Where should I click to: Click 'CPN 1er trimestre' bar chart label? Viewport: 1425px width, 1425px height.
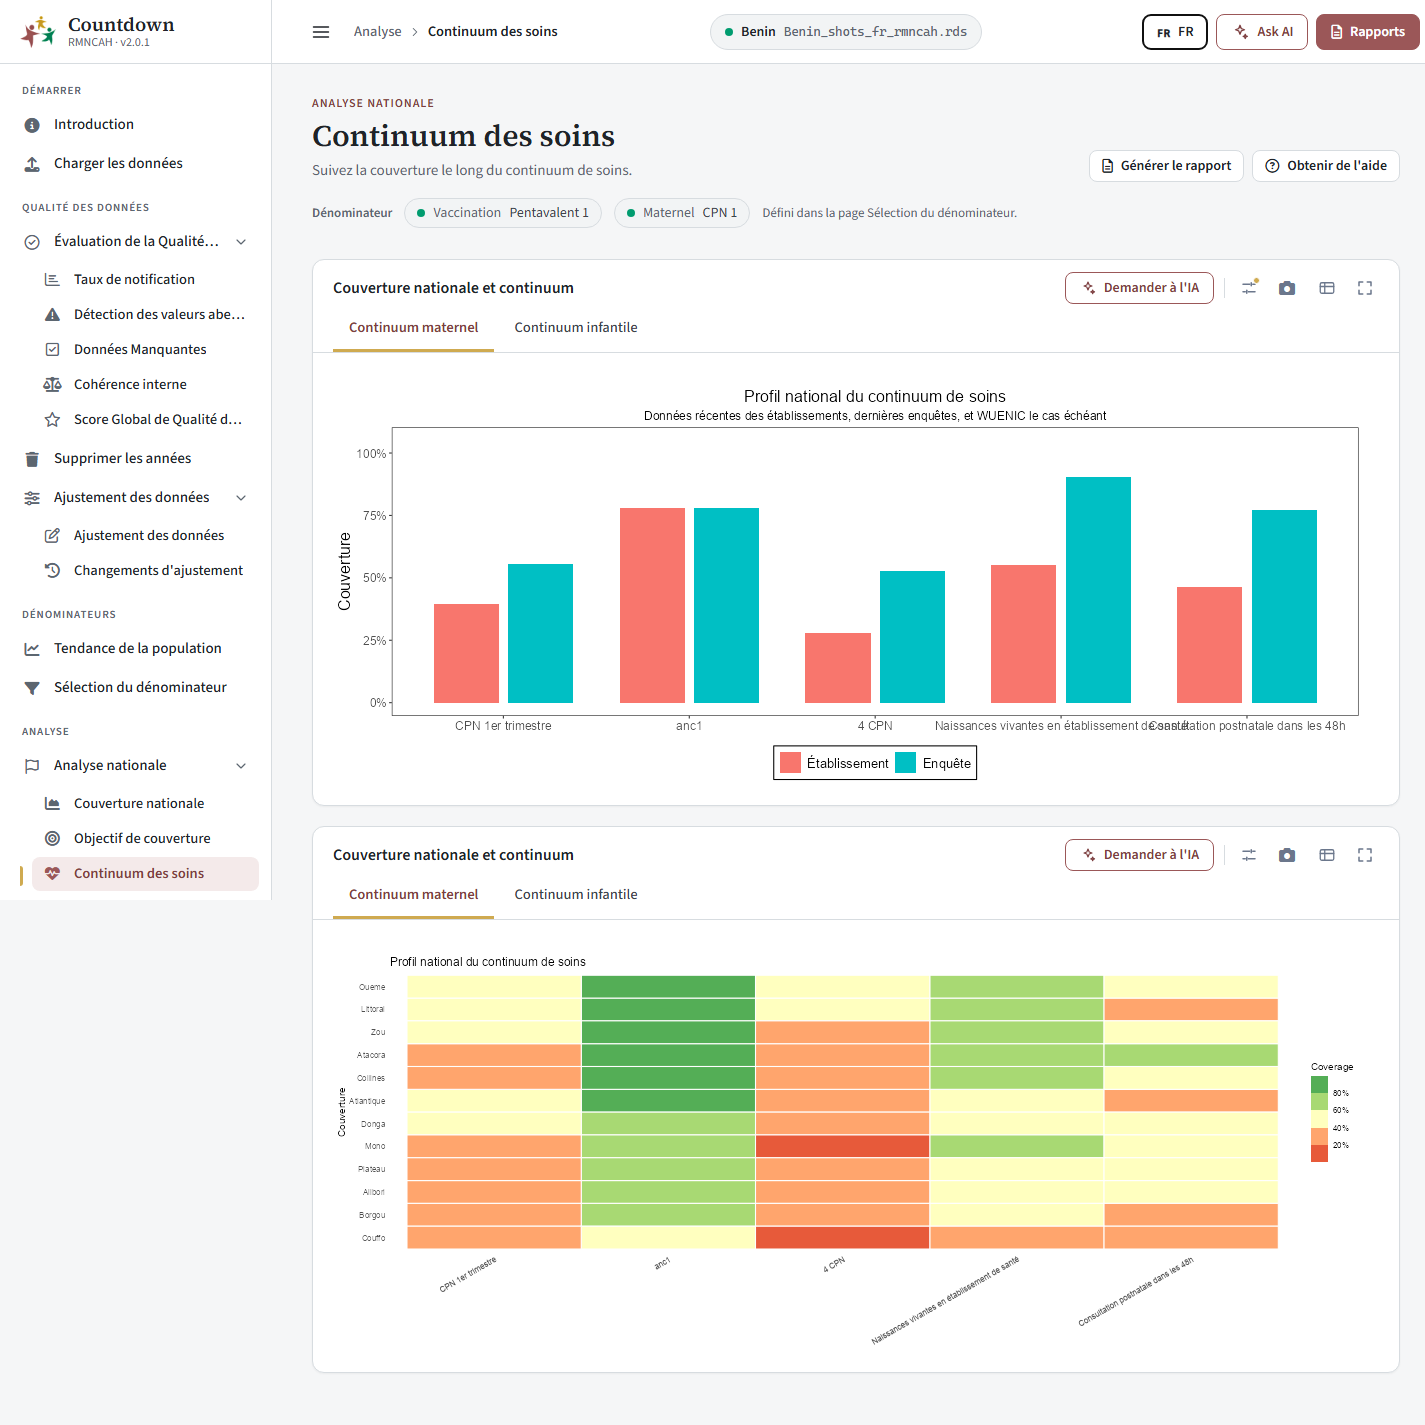pyautogui.click(x=503, y=726)
